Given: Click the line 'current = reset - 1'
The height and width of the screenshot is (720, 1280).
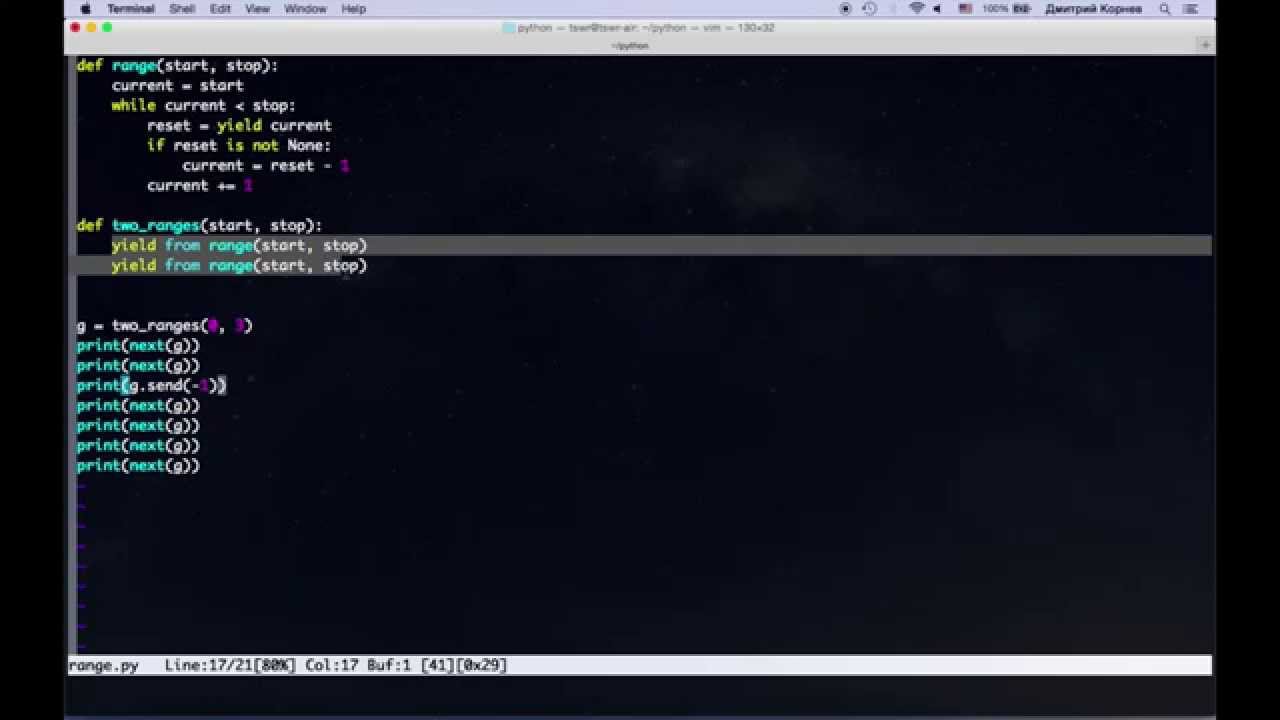Looking at the screenshot, I should [265, 165].
